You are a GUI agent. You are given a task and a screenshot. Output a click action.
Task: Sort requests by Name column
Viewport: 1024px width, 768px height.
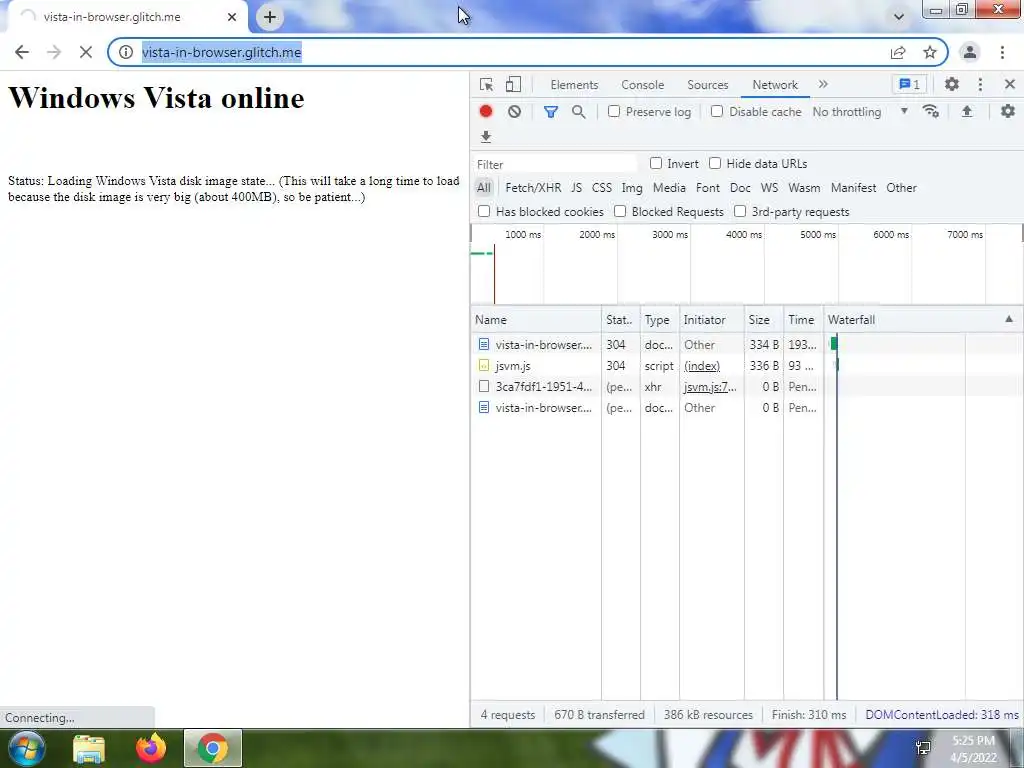click(x=536, y=319)
